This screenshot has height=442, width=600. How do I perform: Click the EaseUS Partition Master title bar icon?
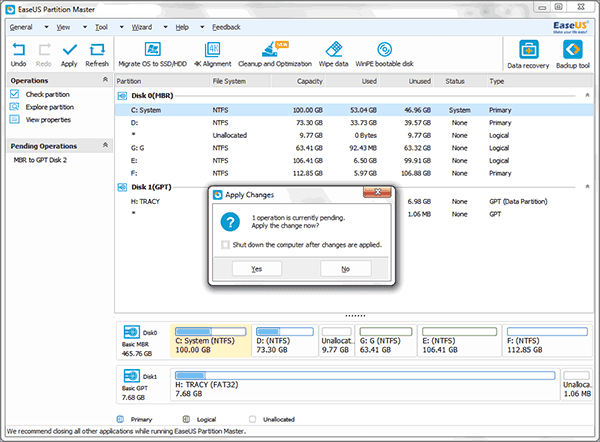click(10, 10)
